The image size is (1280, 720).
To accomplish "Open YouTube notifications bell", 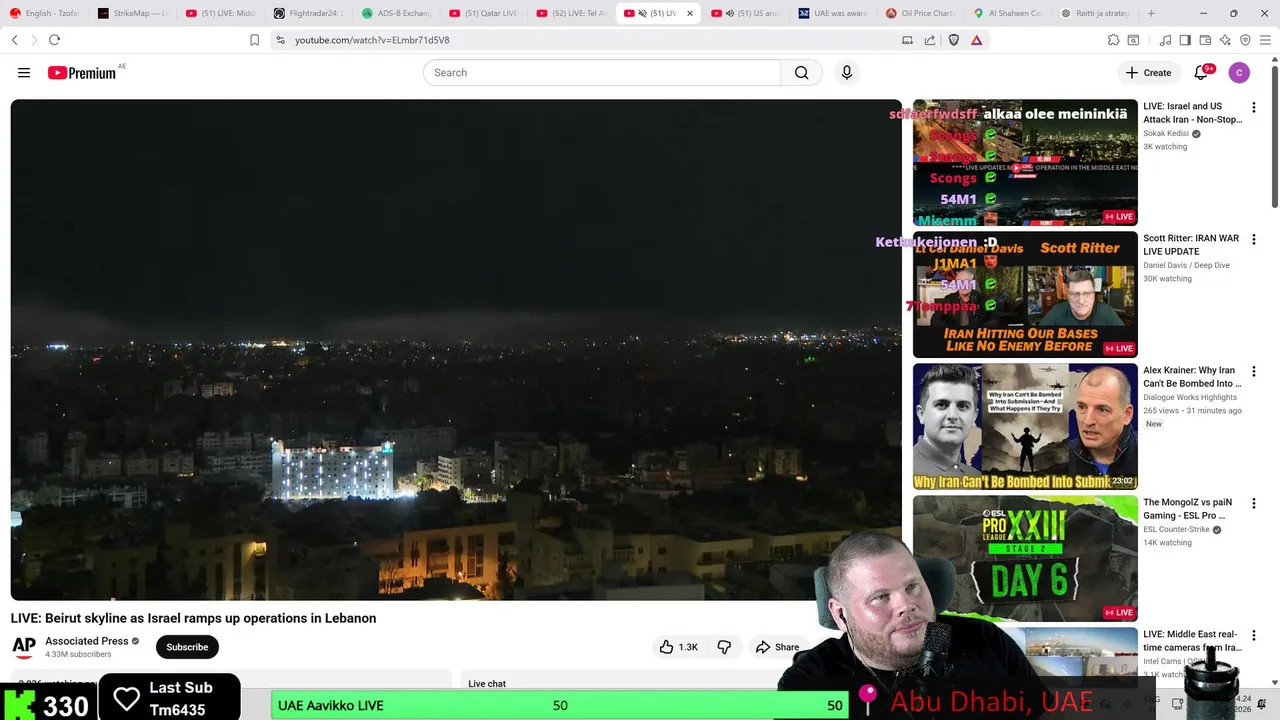I will pos(1202,73).
